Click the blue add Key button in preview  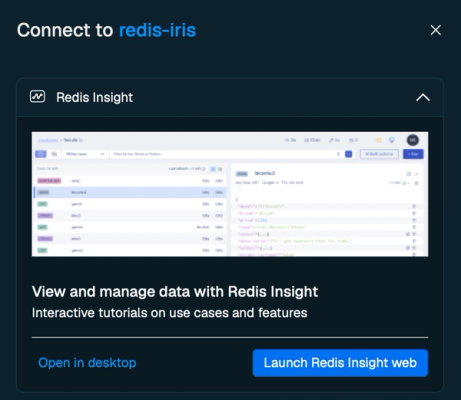pos(413,154)
